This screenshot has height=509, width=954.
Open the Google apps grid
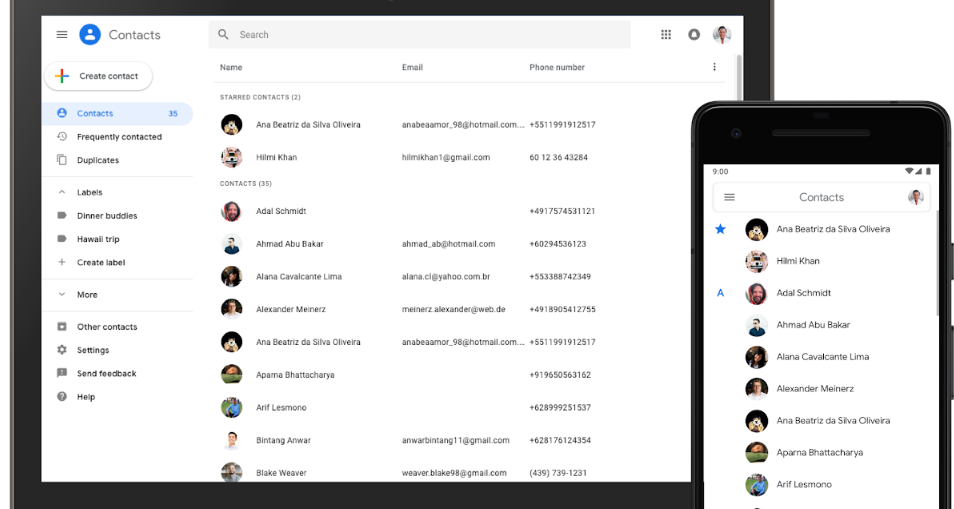pyautogui.click(x=666, y=35)
